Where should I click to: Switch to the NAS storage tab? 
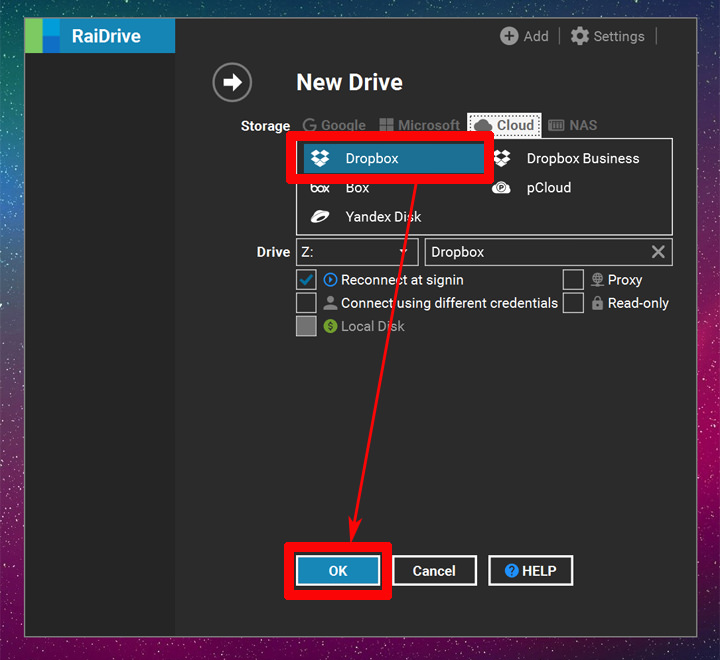point(573,125)
